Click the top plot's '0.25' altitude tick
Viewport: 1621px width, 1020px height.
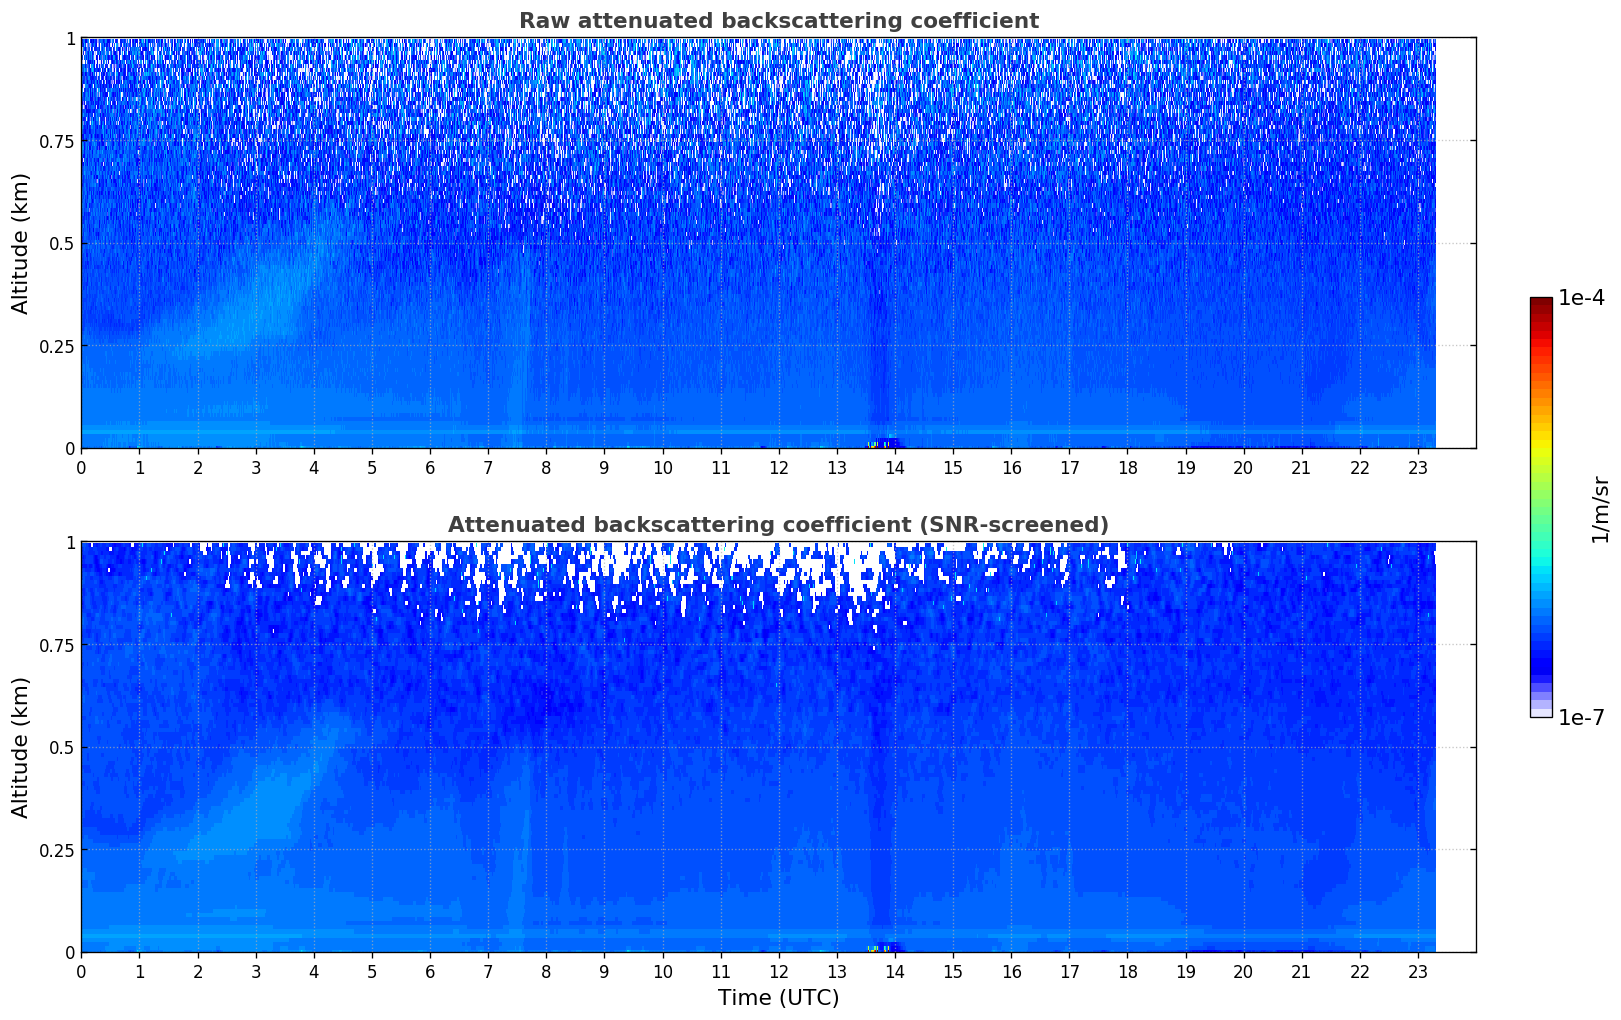pos(57,346)
